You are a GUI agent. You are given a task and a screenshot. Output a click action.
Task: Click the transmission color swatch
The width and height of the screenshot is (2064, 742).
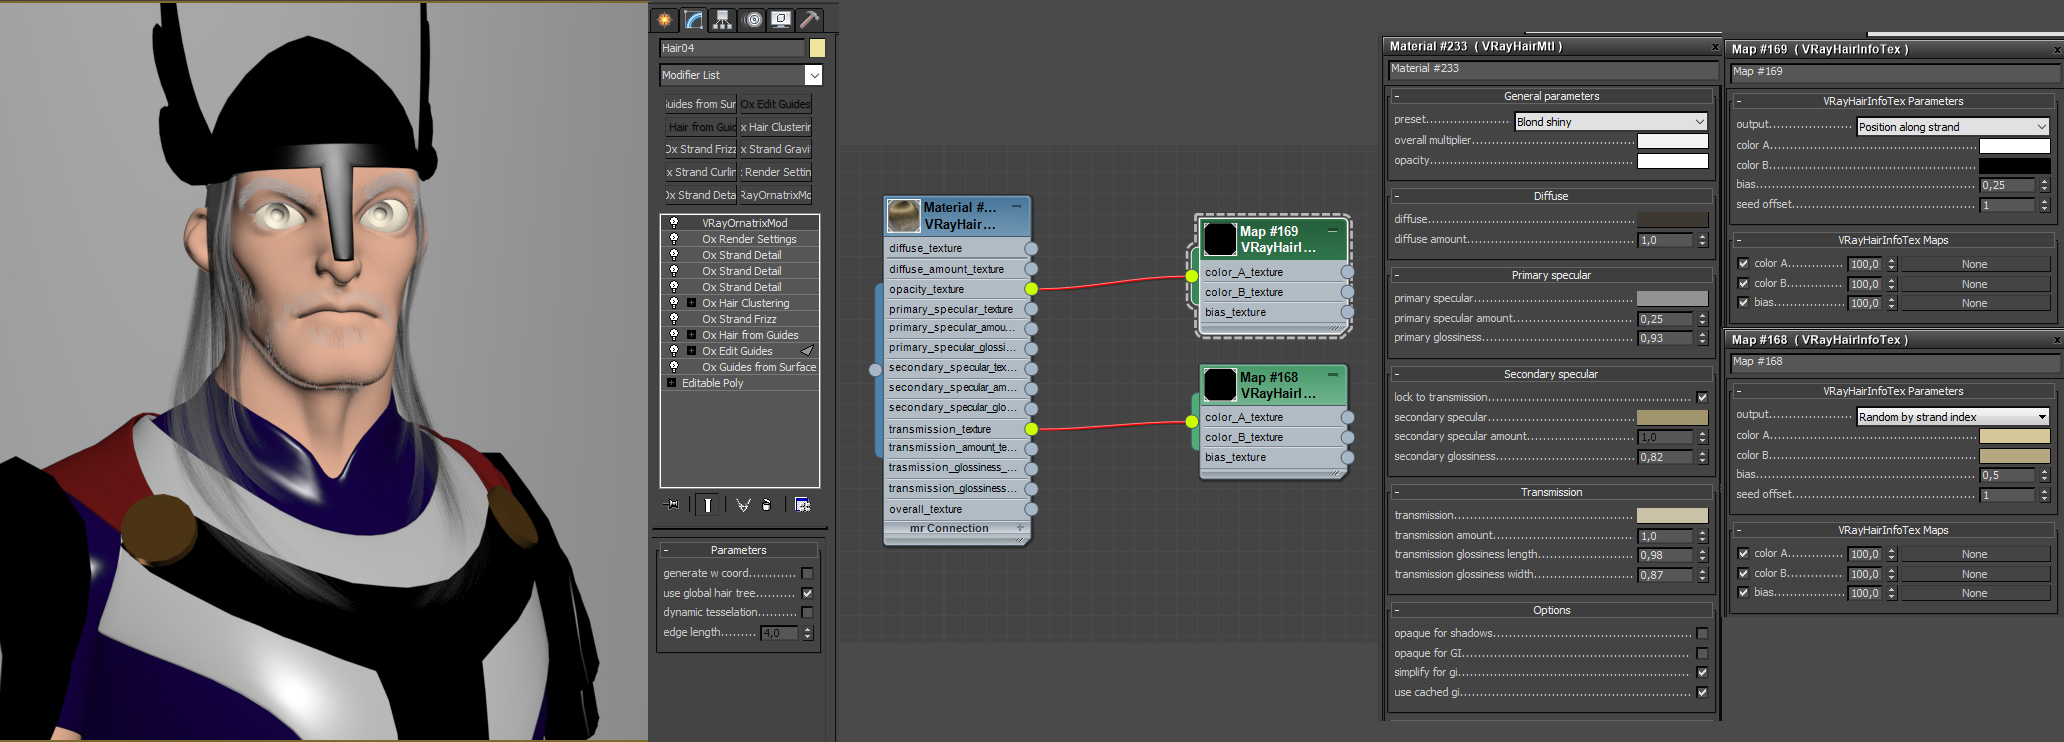click(1672, 516)
